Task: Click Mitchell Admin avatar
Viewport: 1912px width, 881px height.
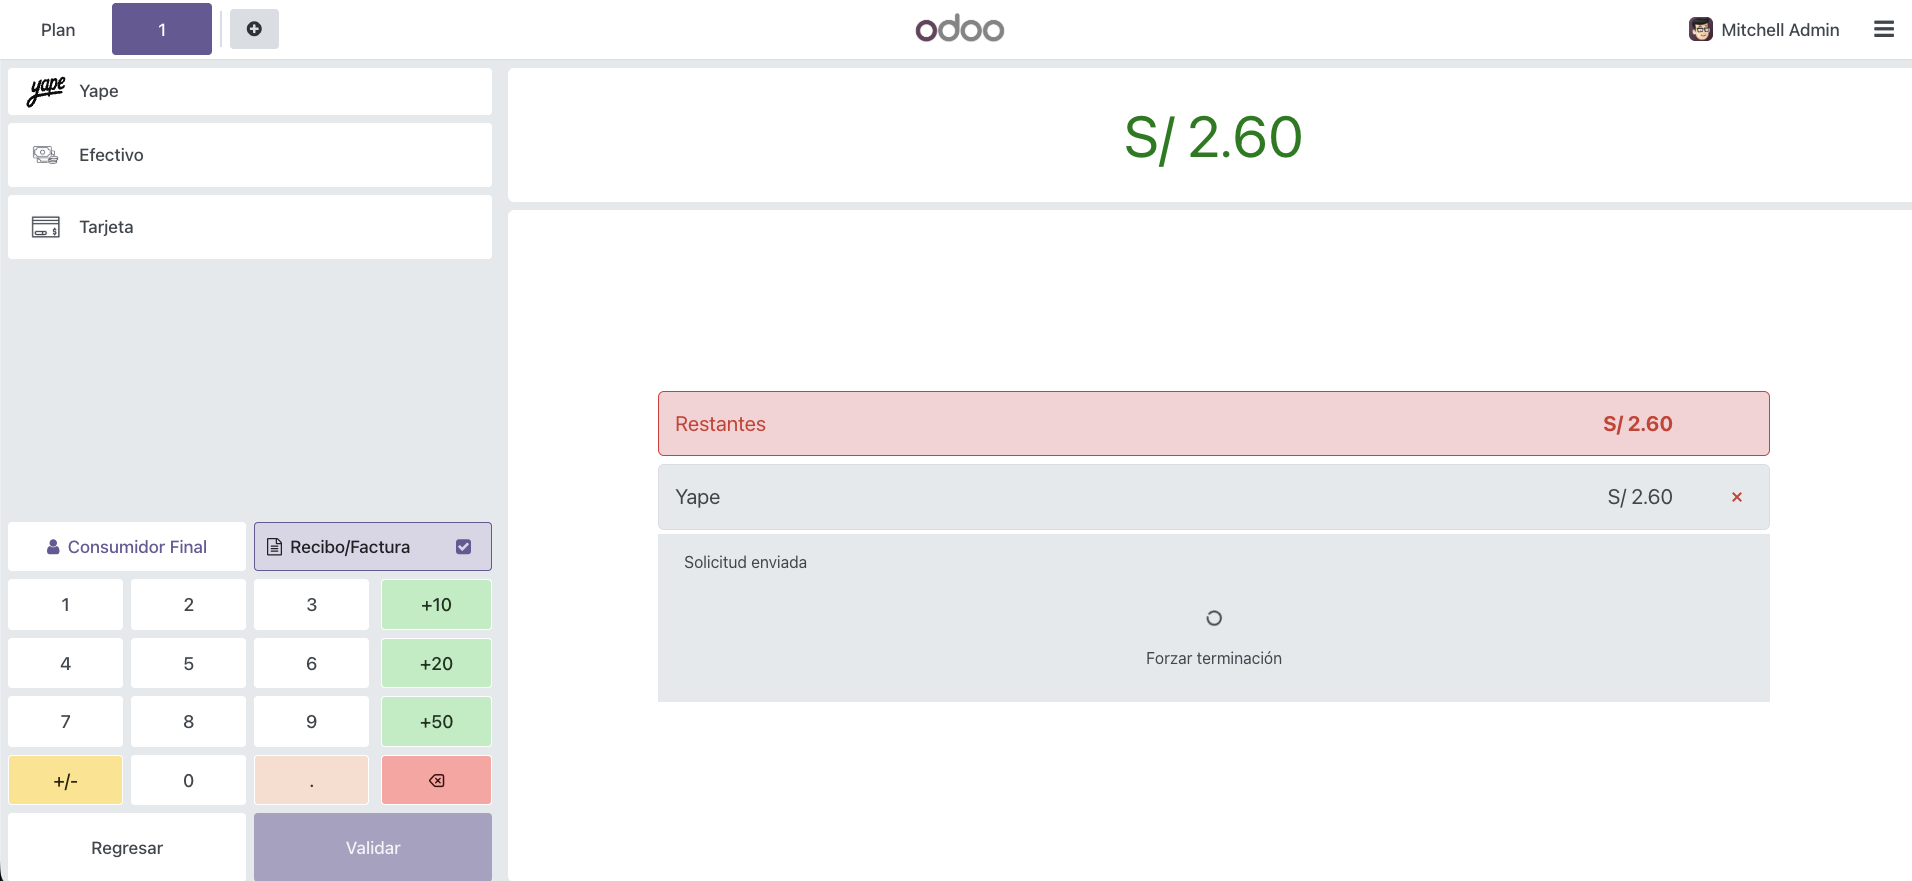Action: (1701, 29)
